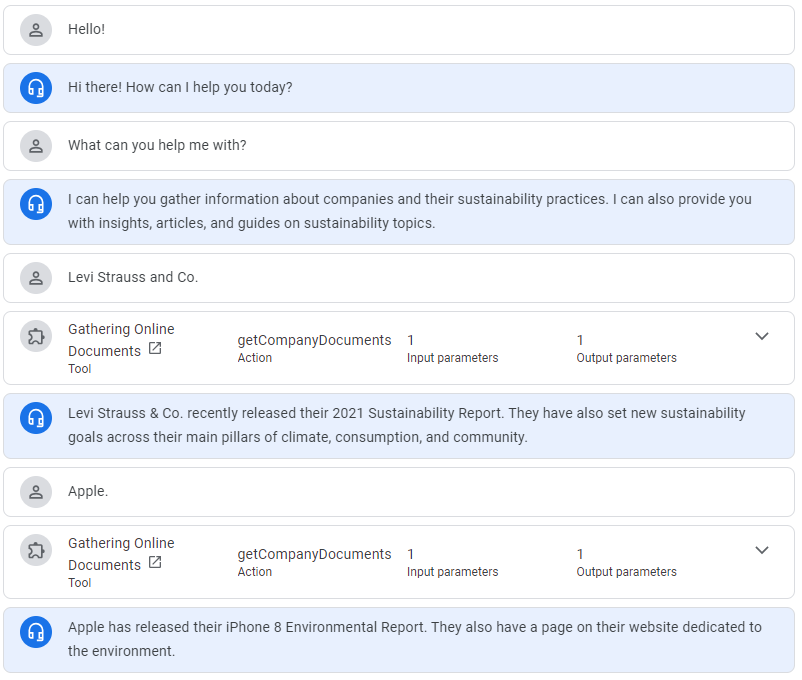Expand the first getCompanyDocuments tool row chevron
This screenshot has height=680, width=802.
click(762, 336)
